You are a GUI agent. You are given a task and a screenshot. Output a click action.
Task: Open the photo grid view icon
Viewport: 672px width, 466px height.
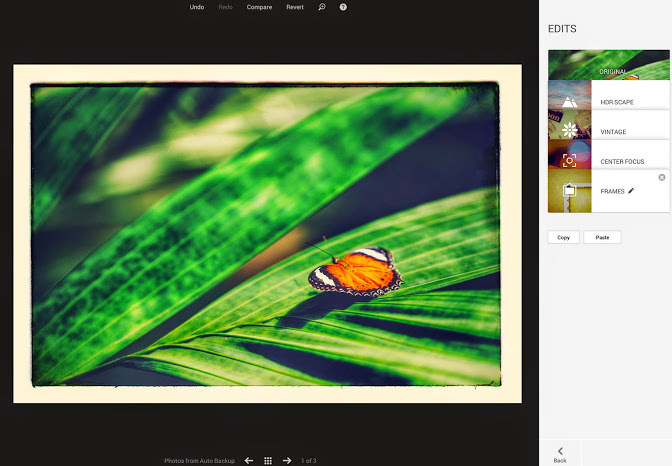coord(268,460)
